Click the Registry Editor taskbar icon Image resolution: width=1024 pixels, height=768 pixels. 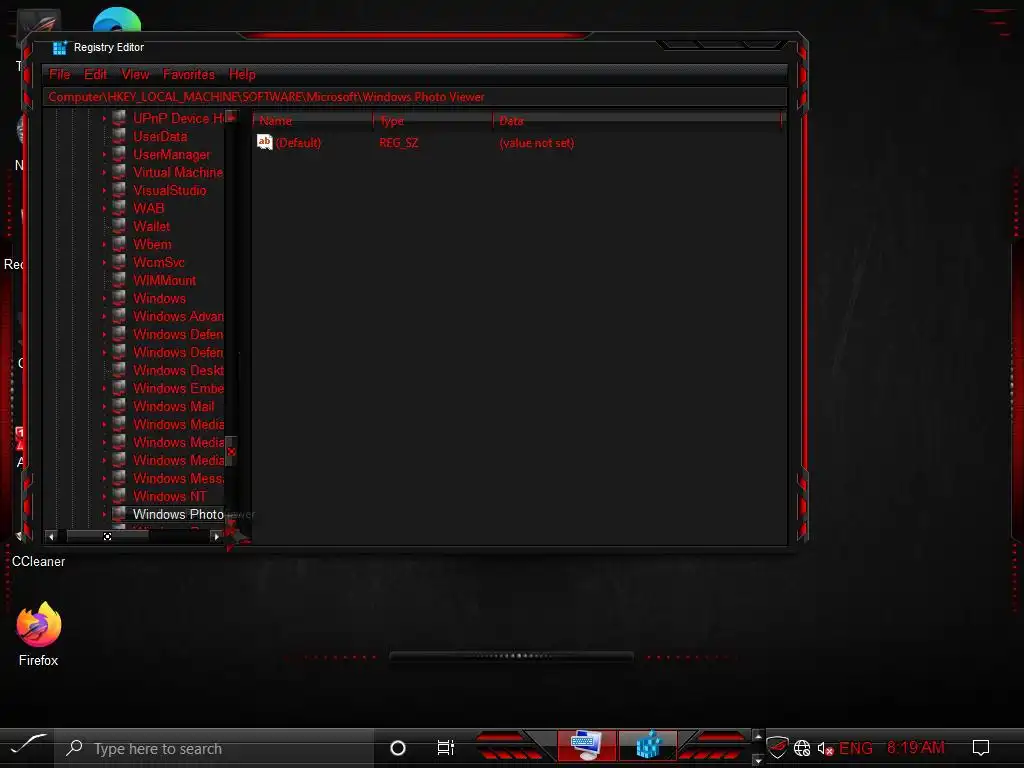tap(648, 746)
